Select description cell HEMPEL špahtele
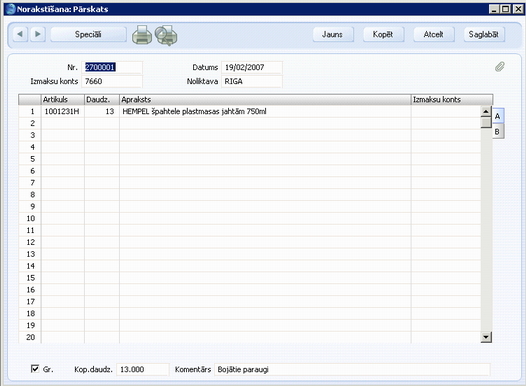Viewport: 526px width, 386px height. pos(265,111)
